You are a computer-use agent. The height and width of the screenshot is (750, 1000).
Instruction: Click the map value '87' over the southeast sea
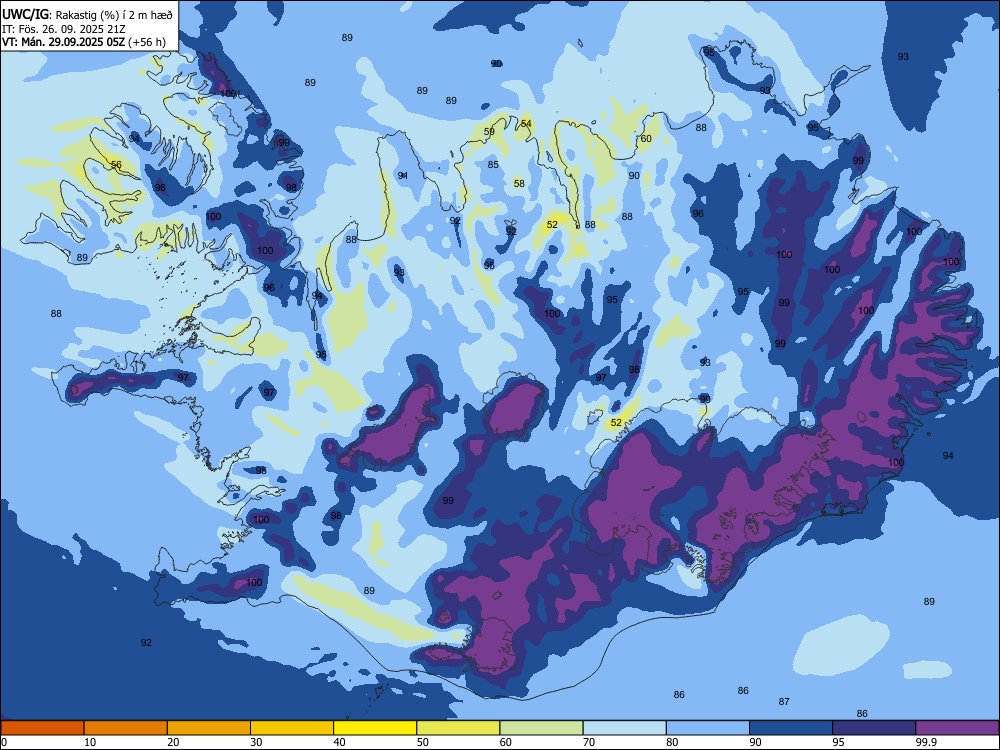pos(784,702)
